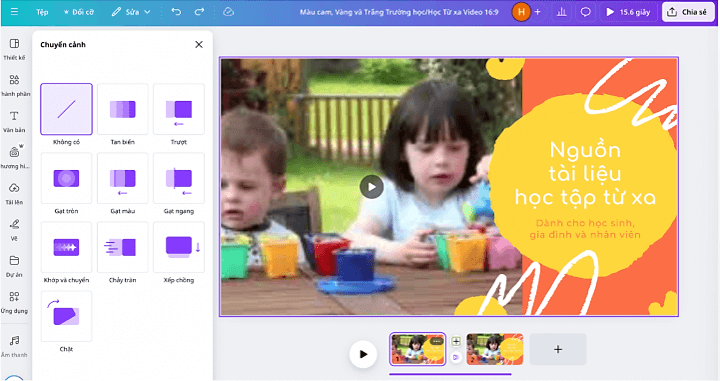Select the Tan biến transition
Viewport: 720px width, 381px height.
tap(123, 109)
